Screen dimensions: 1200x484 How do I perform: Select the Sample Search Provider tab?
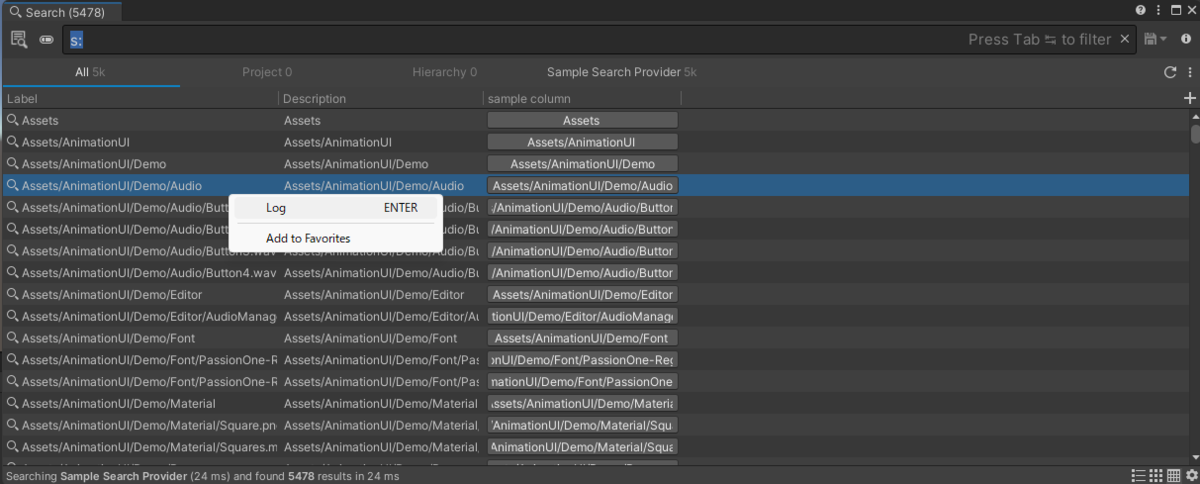click(x=622, y=72)
